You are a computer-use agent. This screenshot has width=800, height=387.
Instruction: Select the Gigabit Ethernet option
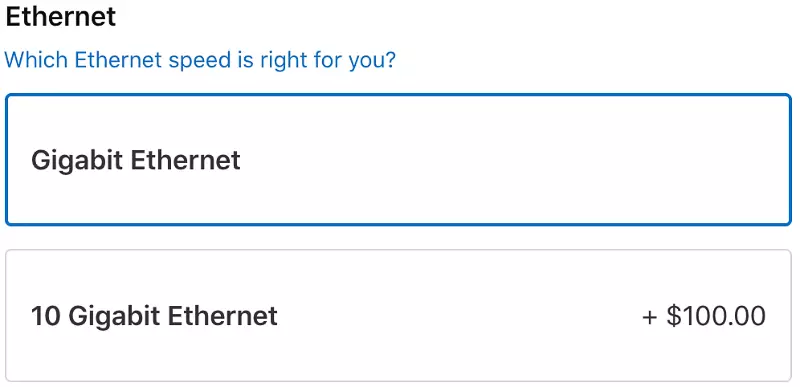pos(398,159)
